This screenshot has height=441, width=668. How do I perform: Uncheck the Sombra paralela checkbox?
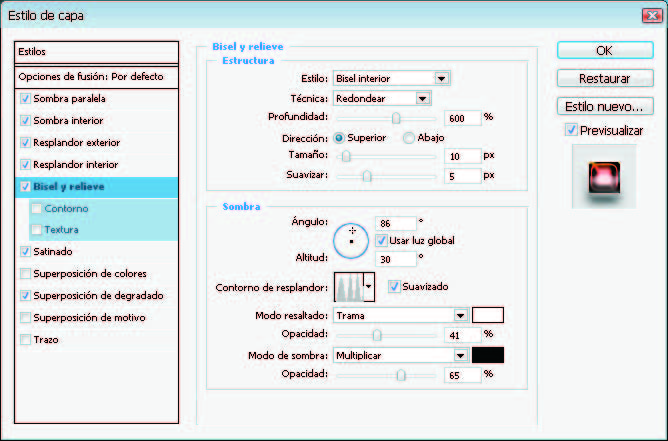pyautogui.click(x=26, y=98)
